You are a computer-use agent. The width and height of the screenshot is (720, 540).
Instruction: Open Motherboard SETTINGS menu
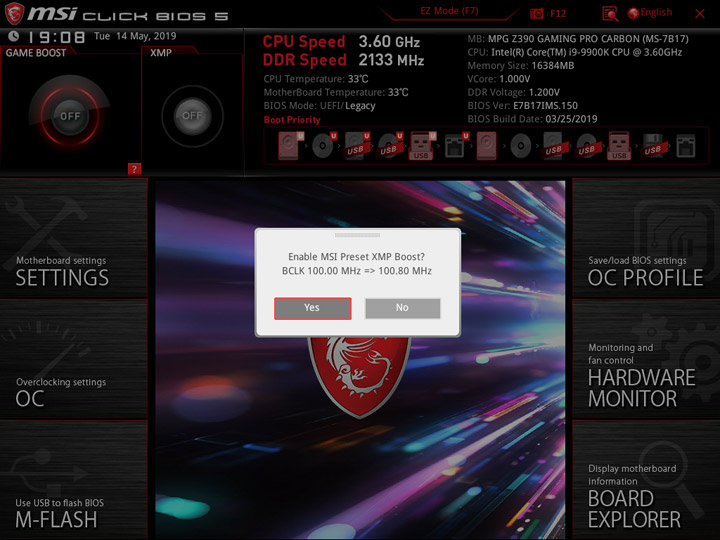coord(73,238)
